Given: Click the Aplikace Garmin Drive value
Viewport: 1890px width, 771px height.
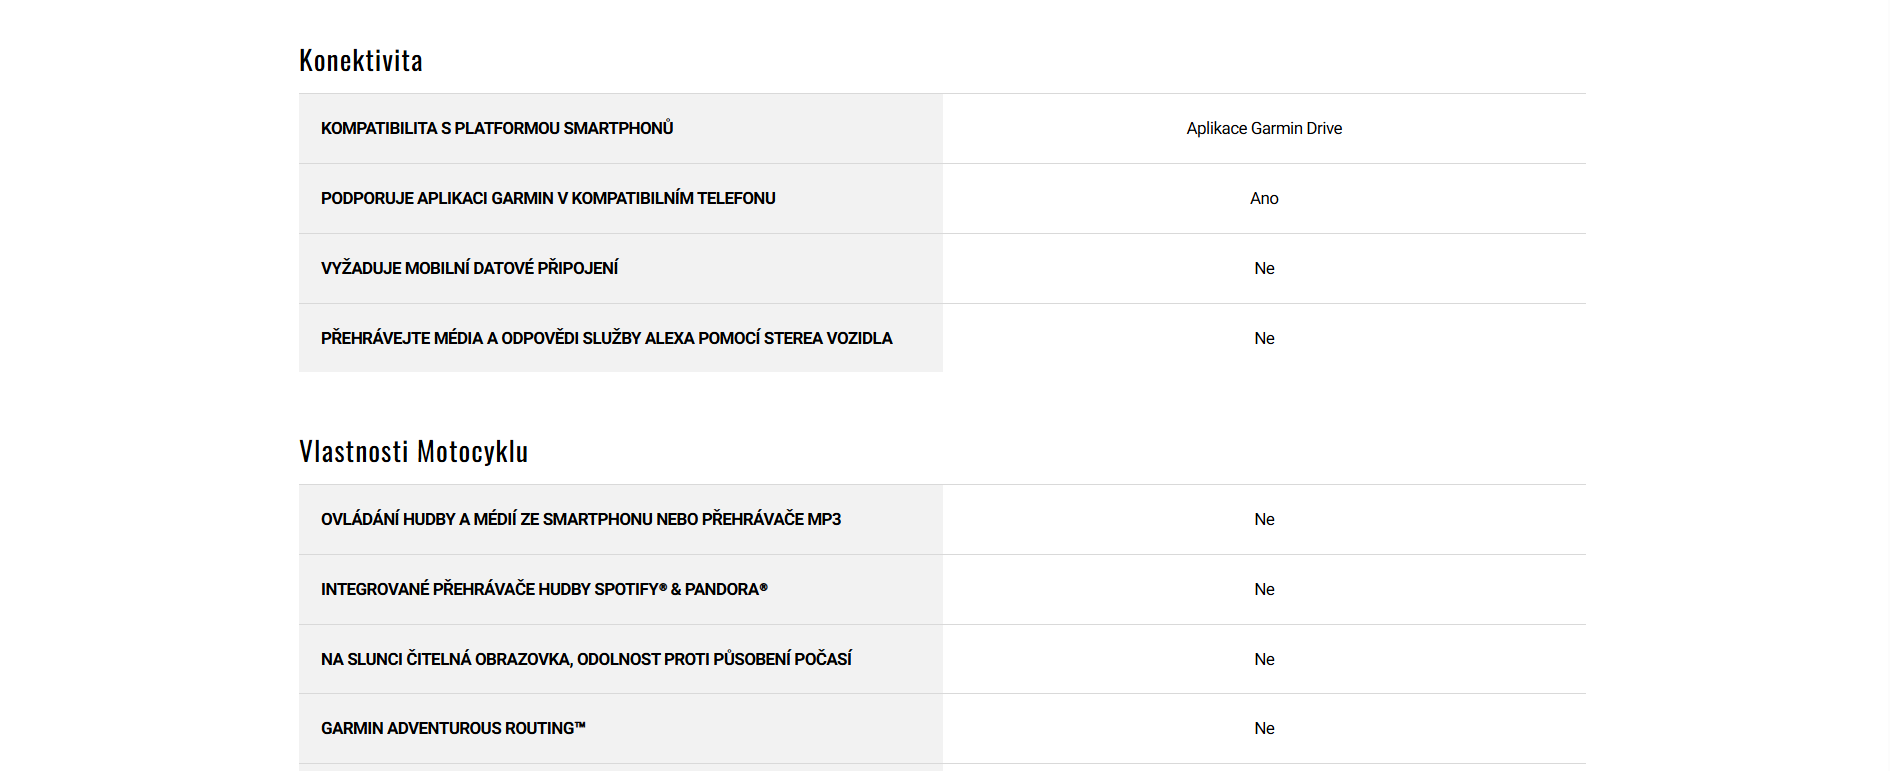Looking at the screenshot, I should click(x=1264, y=128).
